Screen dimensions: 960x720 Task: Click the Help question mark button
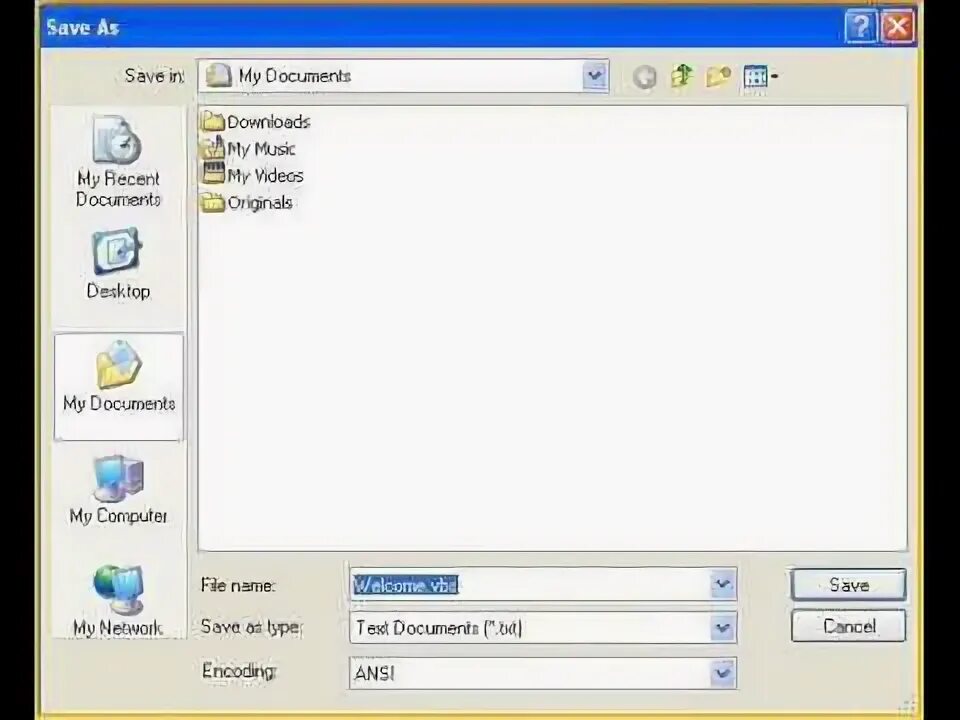tap(860, 26)
